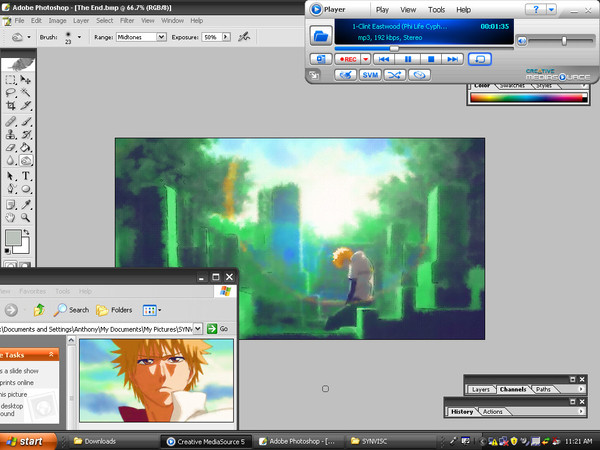Select the Type tool
Screen dimensions: 600x450
pos(27,175)
